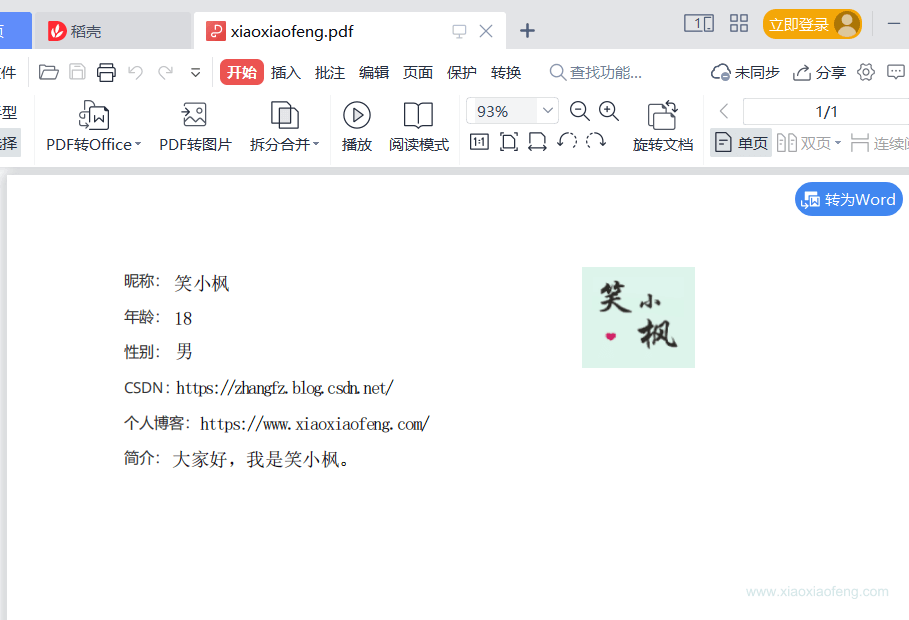Click the text 大家好，我是笑小枫。
909x620 pixels.
[x=261, y=459]
